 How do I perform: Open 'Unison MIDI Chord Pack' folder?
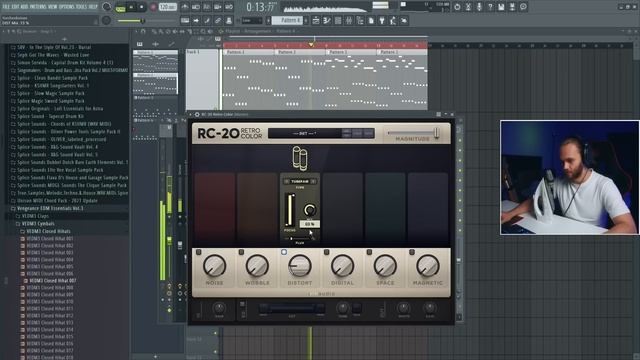click(57, 200)
